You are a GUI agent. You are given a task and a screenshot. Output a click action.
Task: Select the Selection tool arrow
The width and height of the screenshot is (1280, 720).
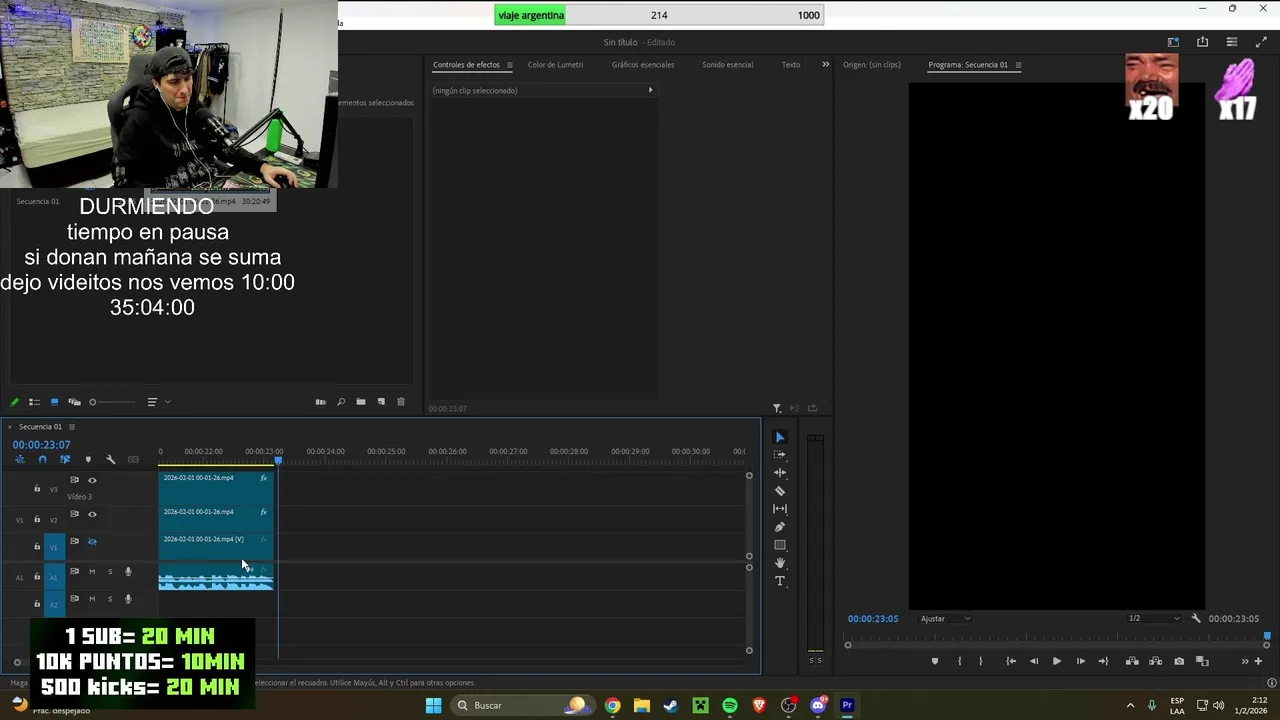780,437
